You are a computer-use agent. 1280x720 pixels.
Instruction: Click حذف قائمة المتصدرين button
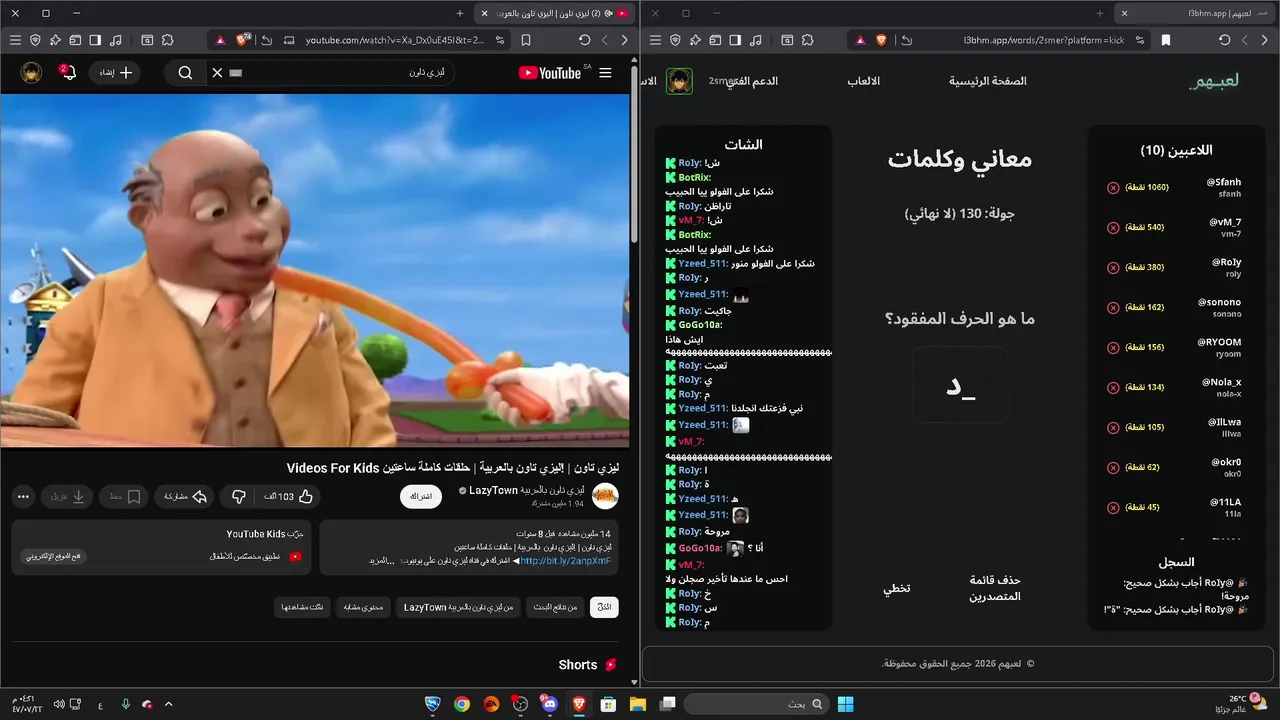(x=995, y=588)
